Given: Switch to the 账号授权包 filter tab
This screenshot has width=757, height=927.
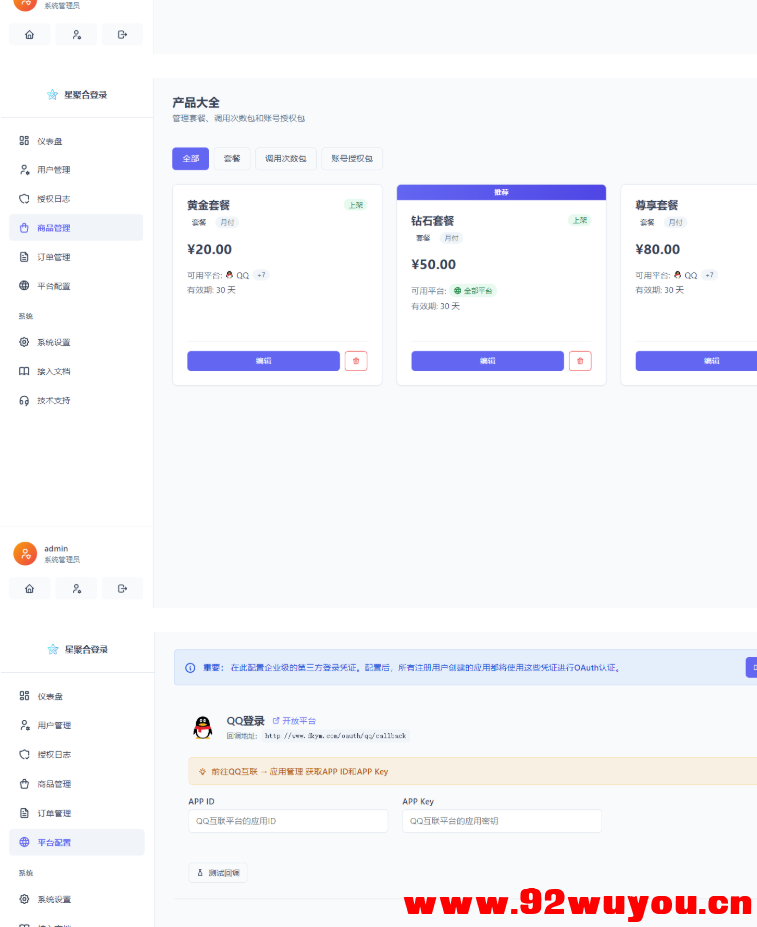Looking at the screenshot, I should 352,159.
